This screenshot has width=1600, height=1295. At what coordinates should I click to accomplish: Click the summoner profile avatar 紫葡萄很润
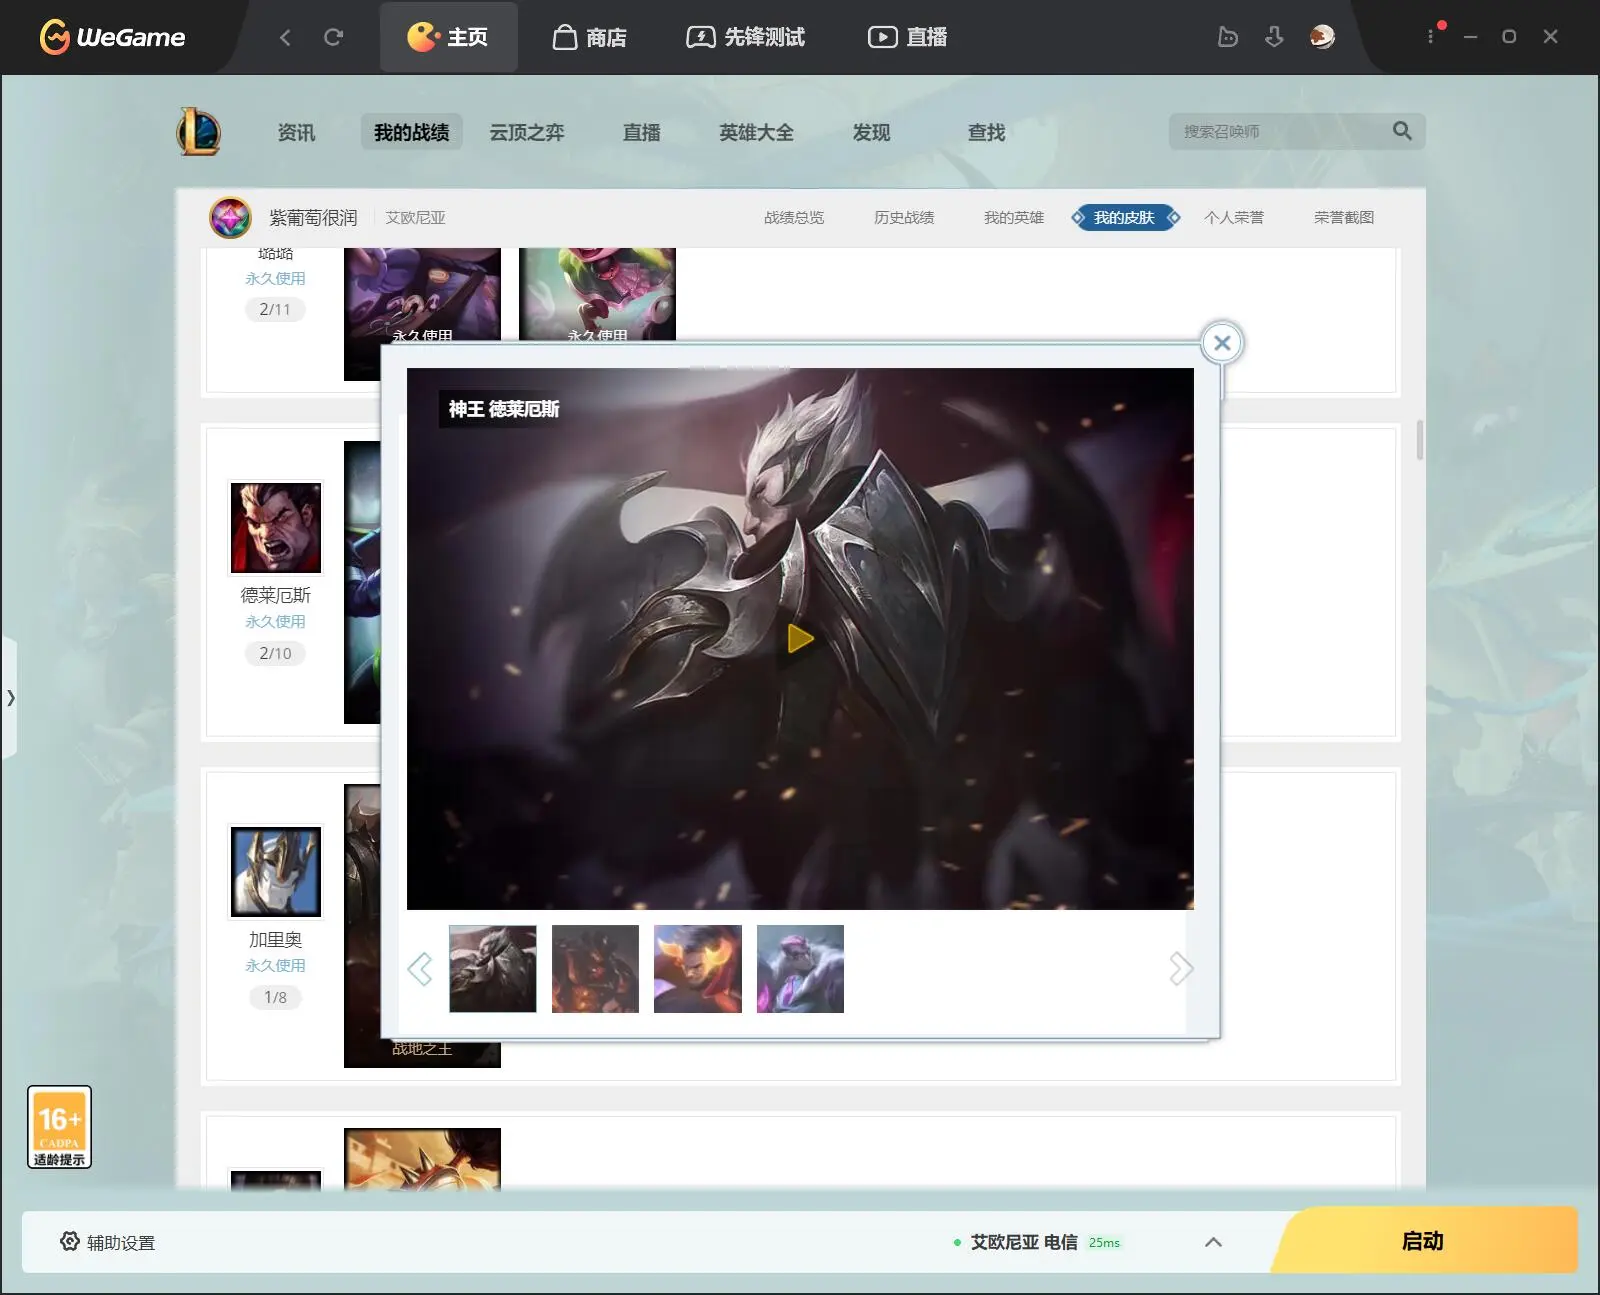pos(230,217)
